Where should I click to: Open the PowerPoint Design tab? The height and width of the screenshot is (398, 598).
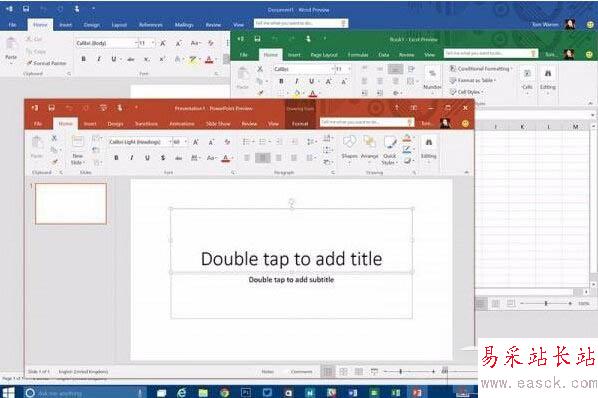[x=115, y=124]
